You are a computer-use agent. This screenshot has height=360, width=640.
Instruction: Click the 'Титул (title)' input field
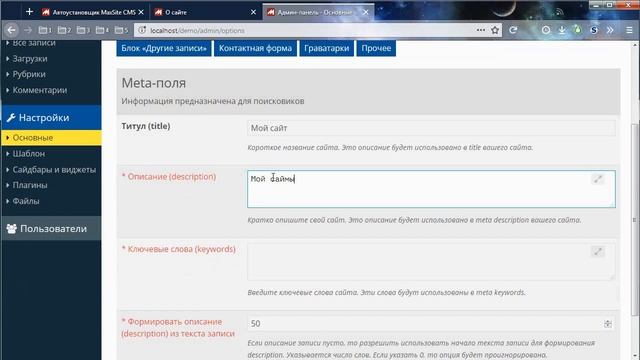pos(431,128)
